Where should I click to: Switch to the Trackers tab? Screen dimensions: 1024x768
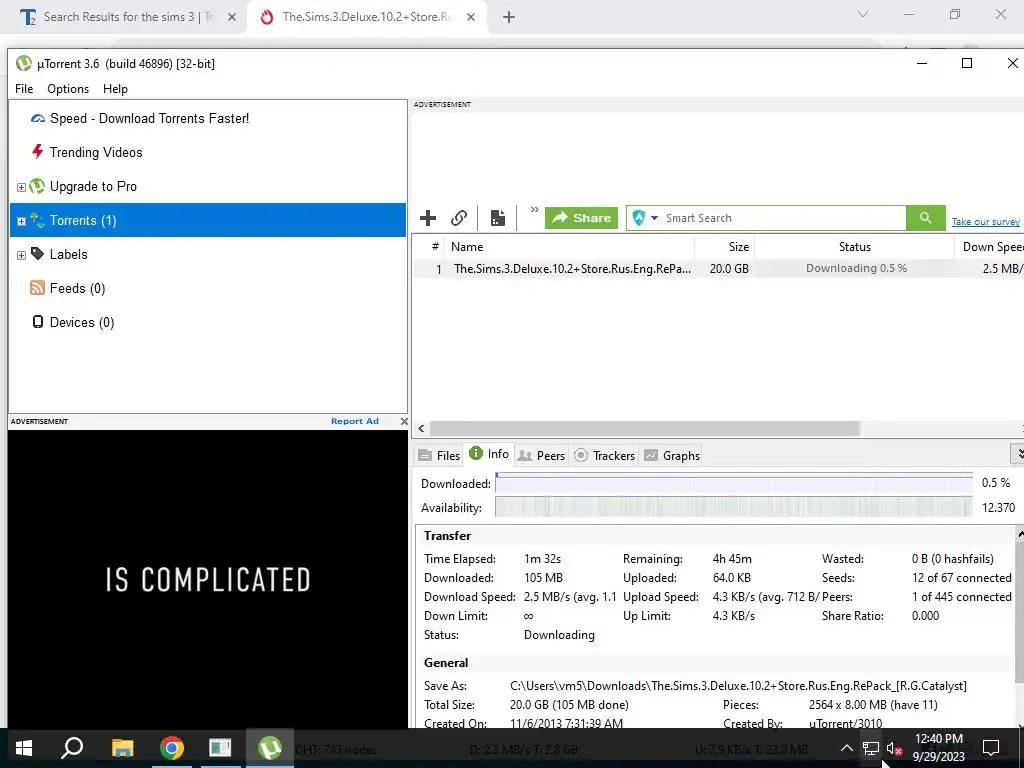click(x=605, y=455)
